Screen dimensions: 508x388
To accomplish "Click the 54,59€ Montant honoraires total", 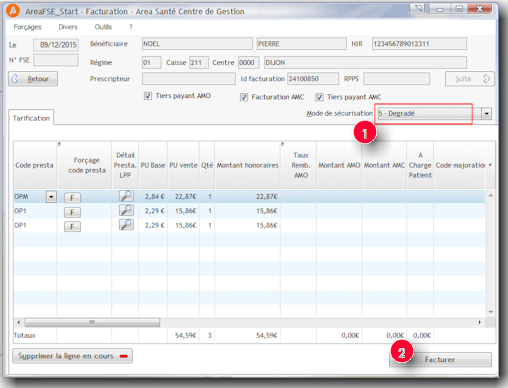I will tap(266, 335).
